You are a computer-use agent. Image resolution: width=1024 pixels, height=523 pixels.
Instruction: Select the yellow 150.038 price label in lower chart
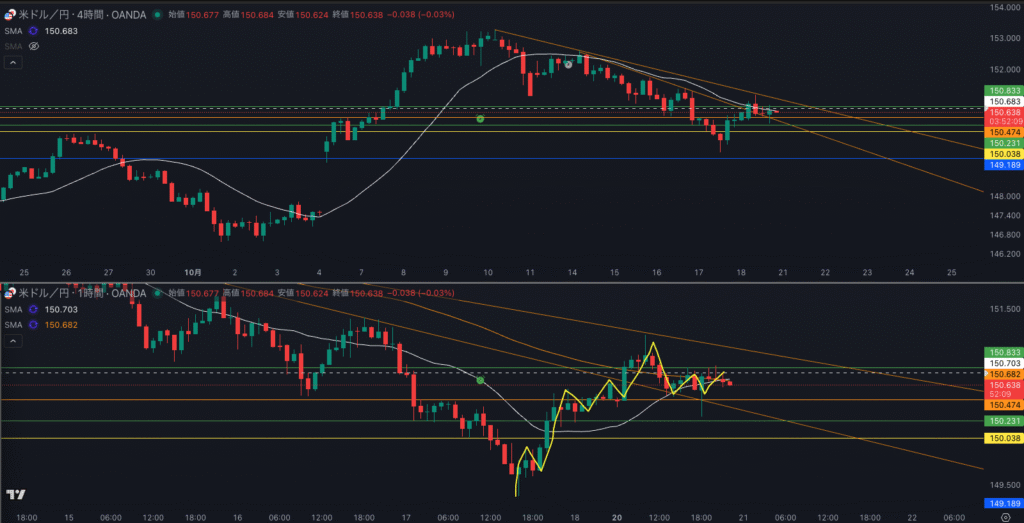[x=1002, y=439]
